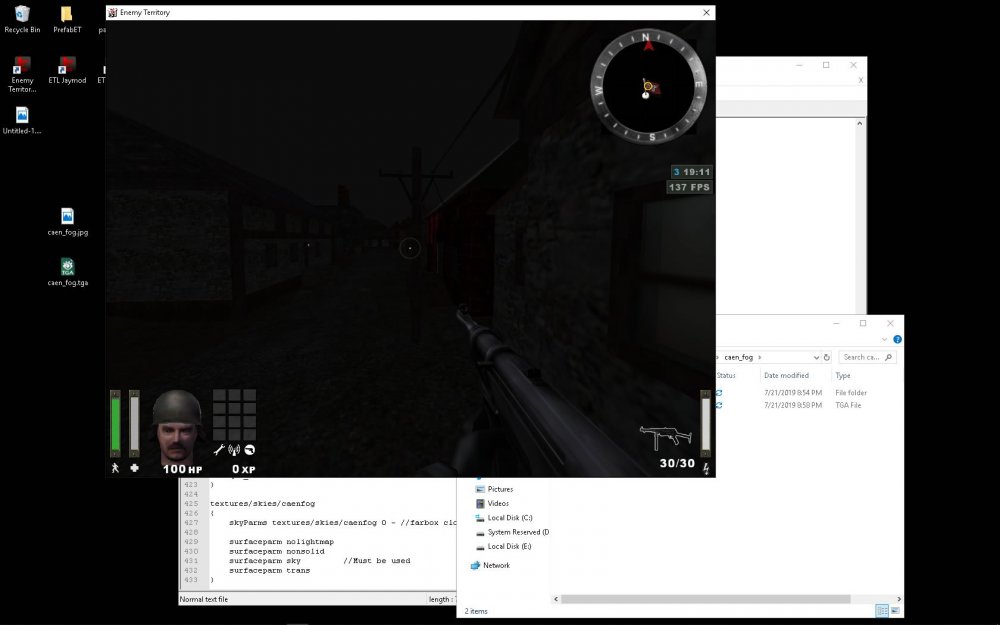This screenshot has width=1000, height=625.
Task: Open the PrefabET folder on desktop
Action: point(67,19)
